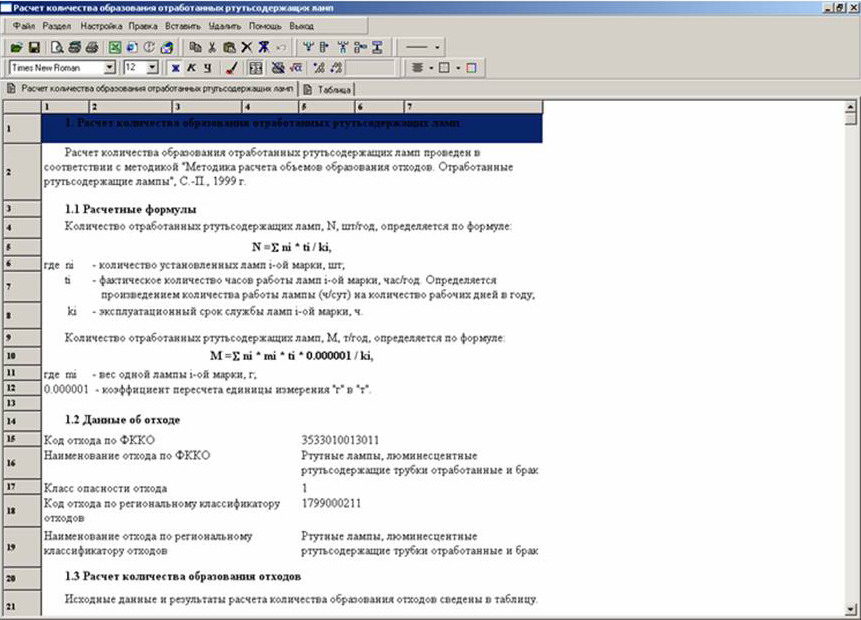Expand the line style dropdown

[x=437, y=47]
